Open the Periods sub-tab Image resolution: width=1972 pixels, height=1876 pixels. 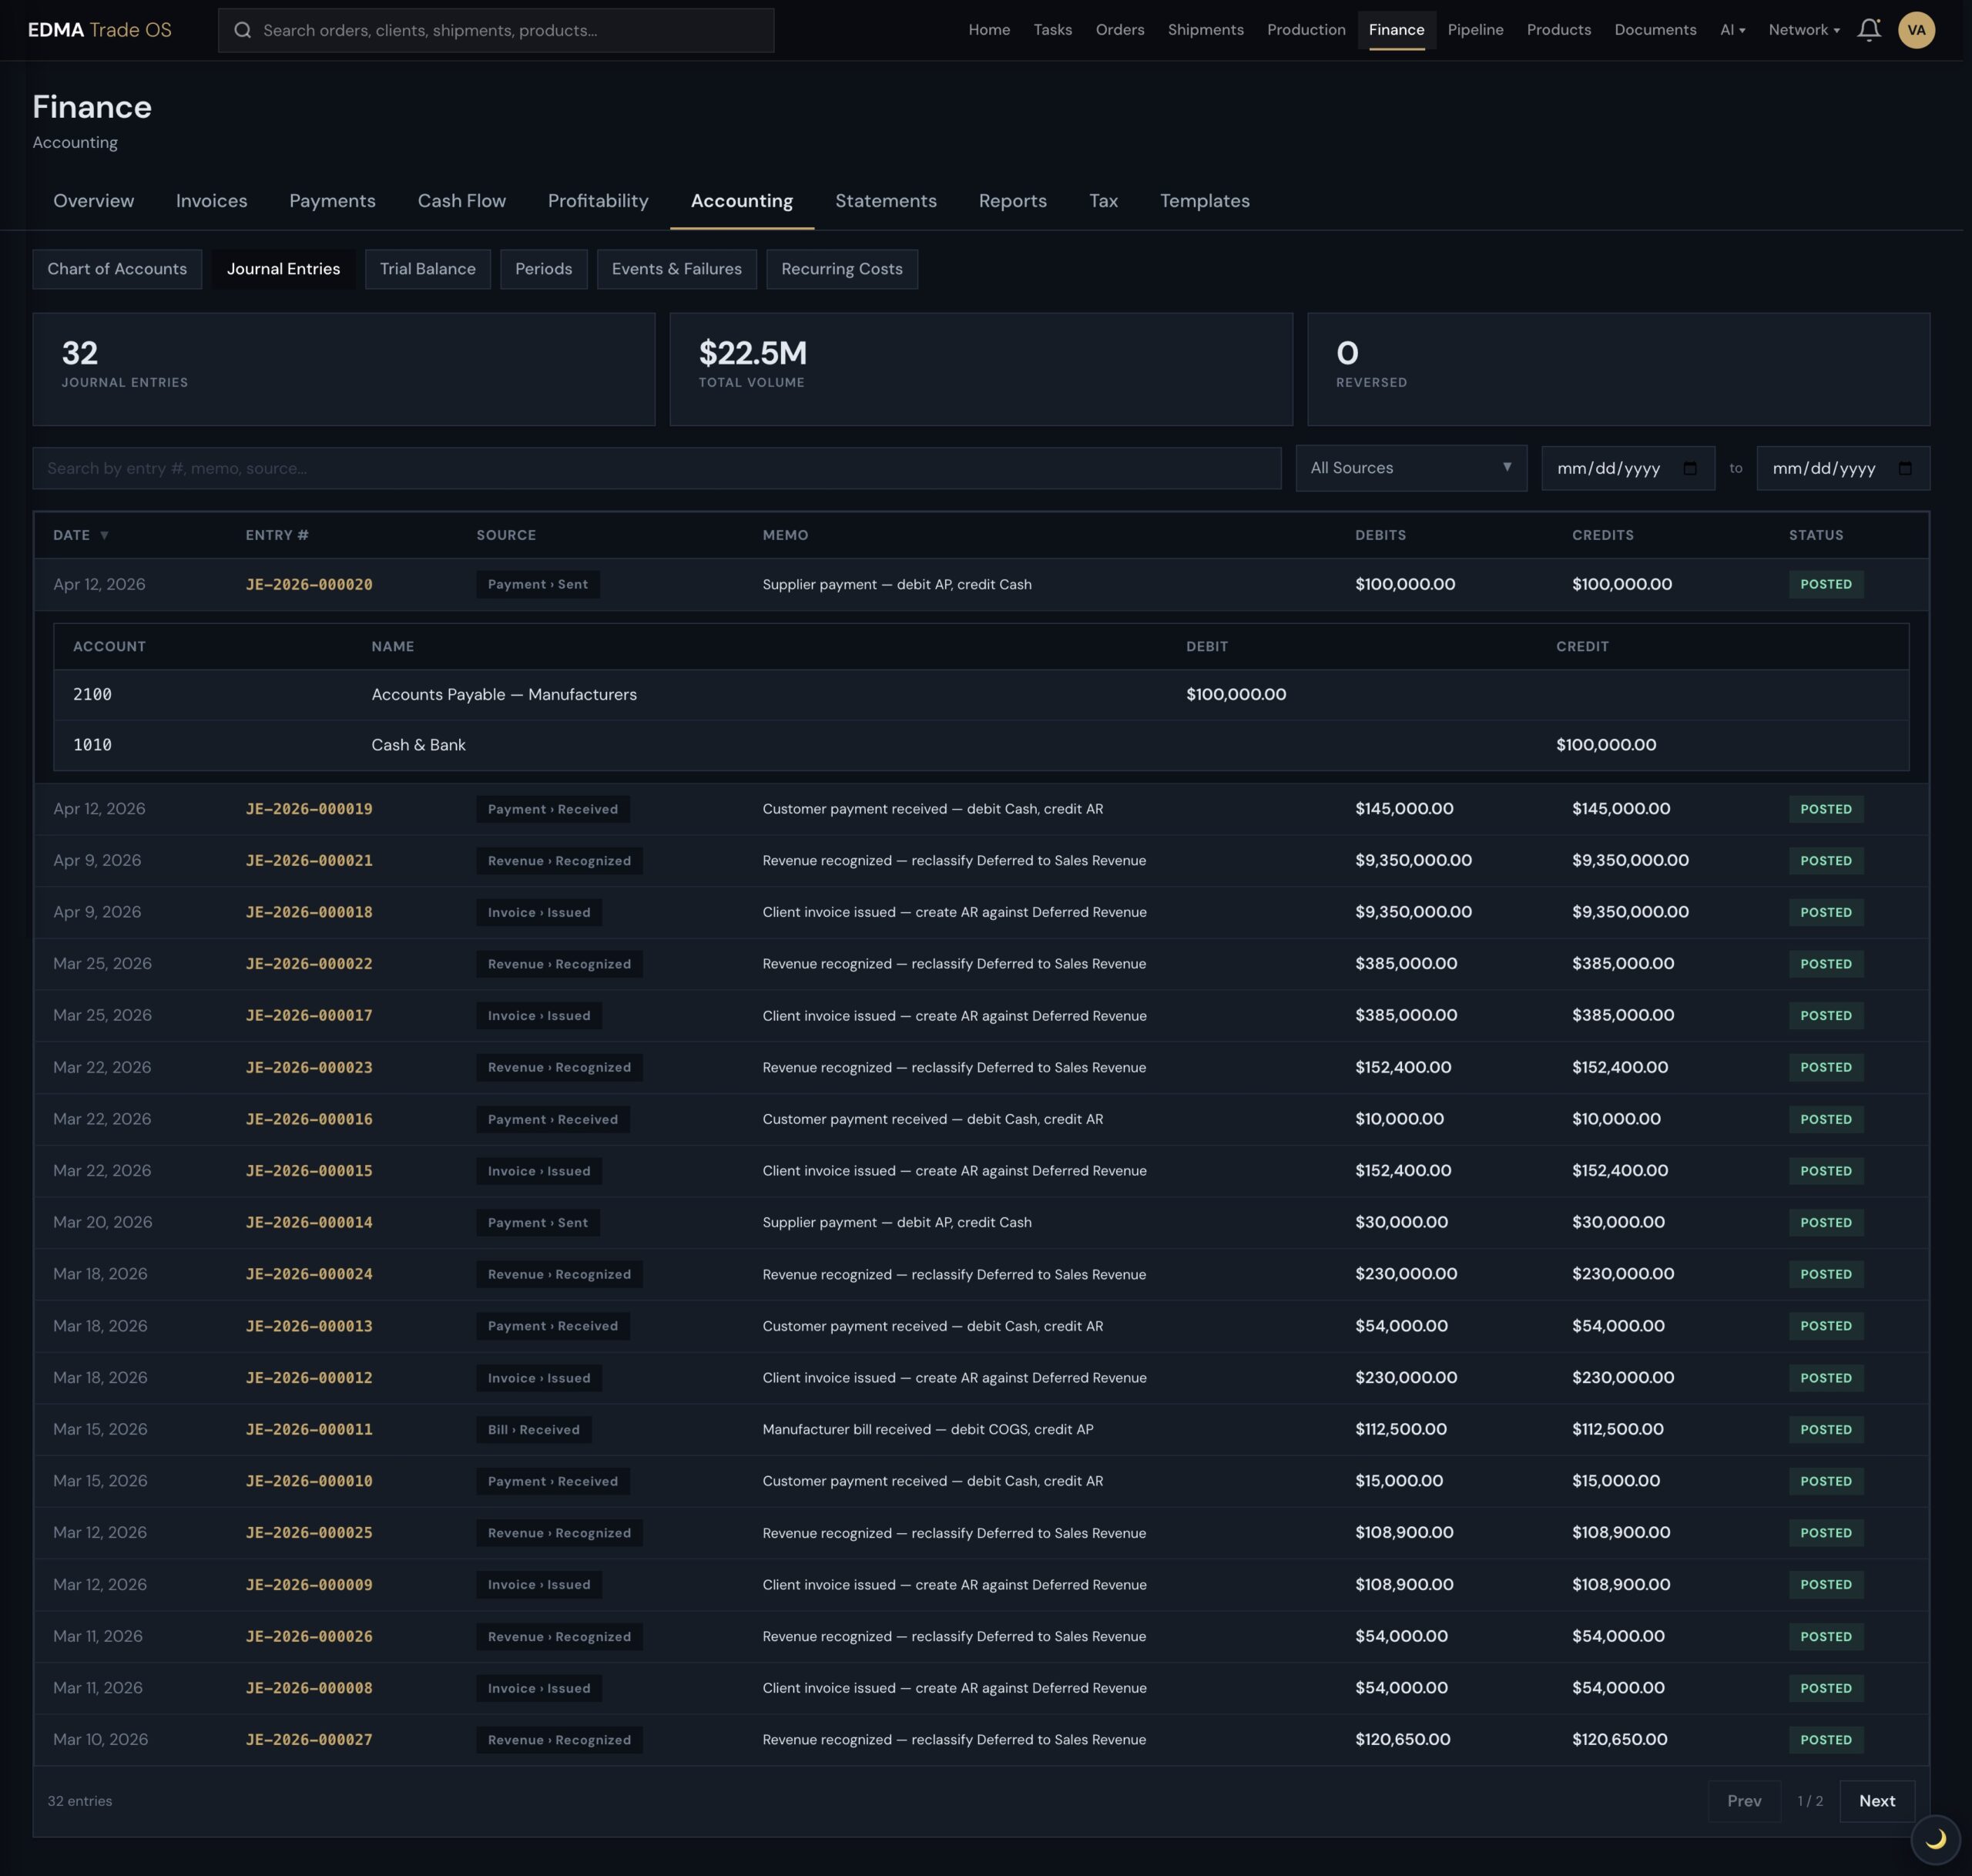(543, 269)
